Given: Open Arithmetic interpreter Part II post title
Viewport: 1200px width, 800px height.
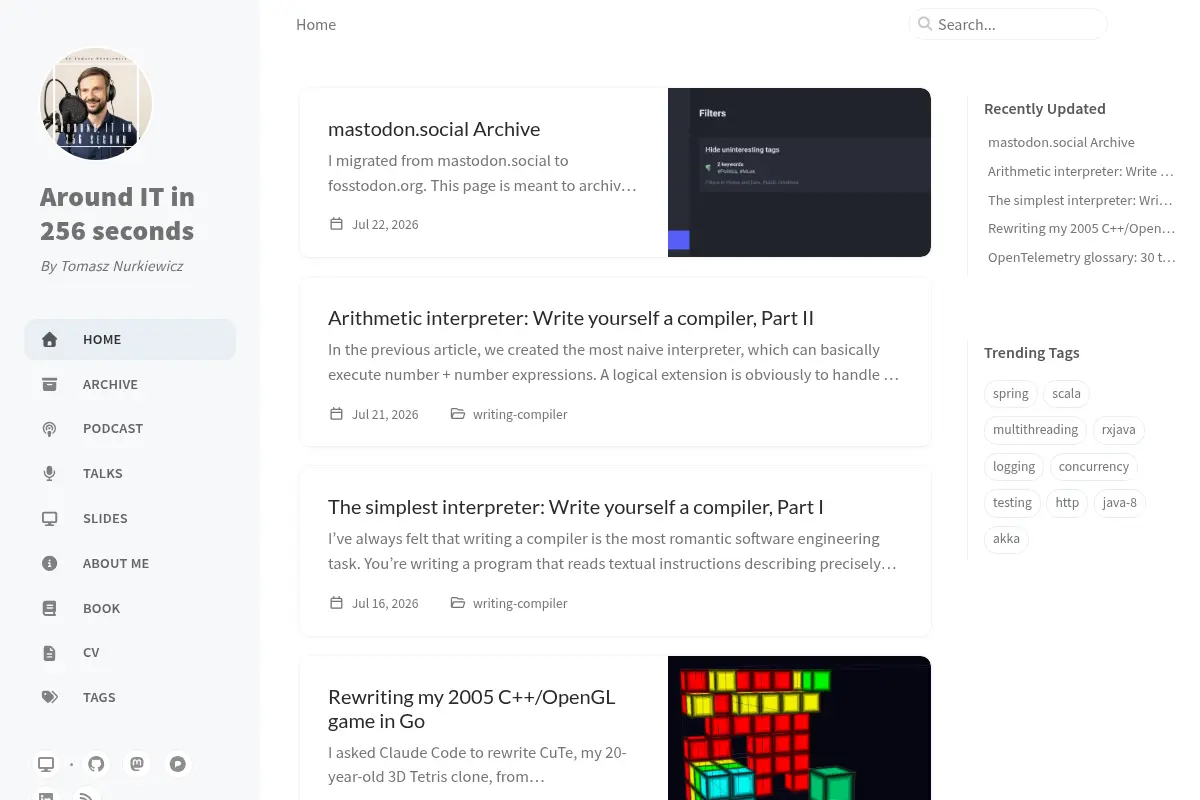Looking at the screenshot, I should click(x=571, y=318).
